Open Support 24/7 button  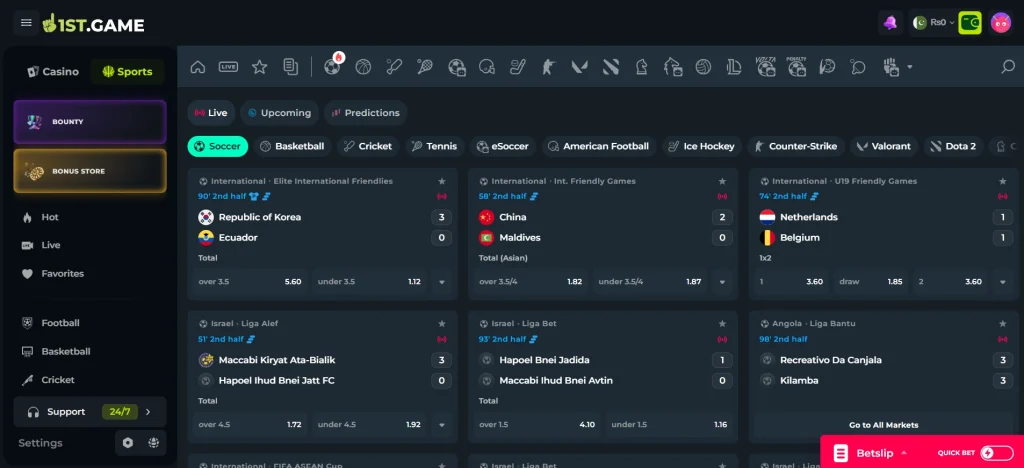click(x=90, y=412)
